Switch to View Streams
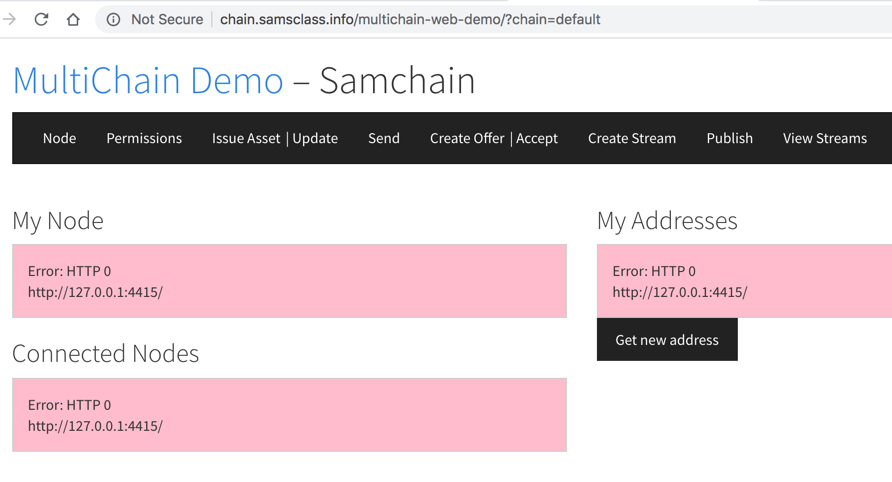The height and width of the screenshot is (482, 892). click(825, 138)
